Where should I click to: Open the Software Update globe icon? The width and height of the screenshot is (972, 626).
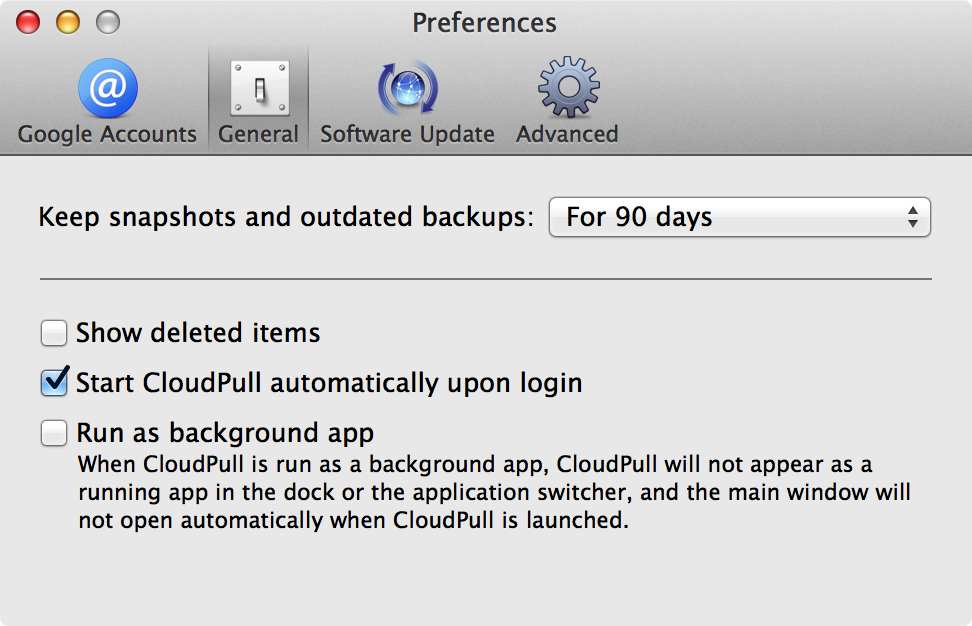[x=408, y=88]
